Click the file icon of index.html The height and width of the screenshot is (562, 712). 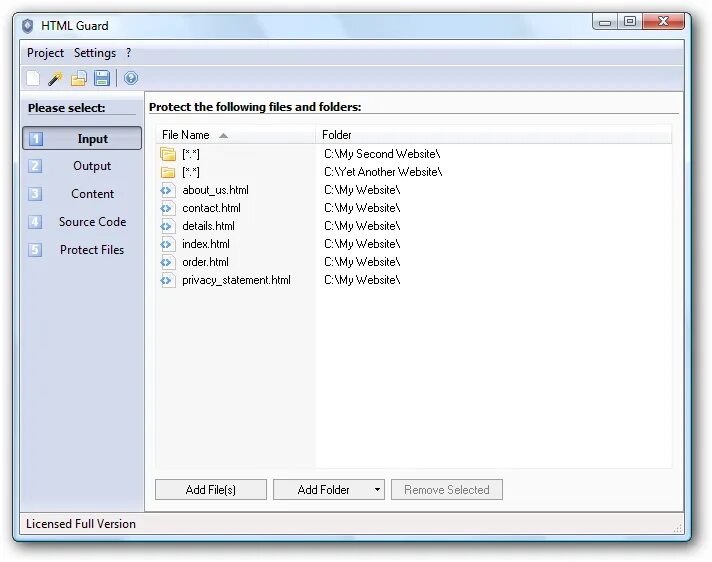coord(168,244)
